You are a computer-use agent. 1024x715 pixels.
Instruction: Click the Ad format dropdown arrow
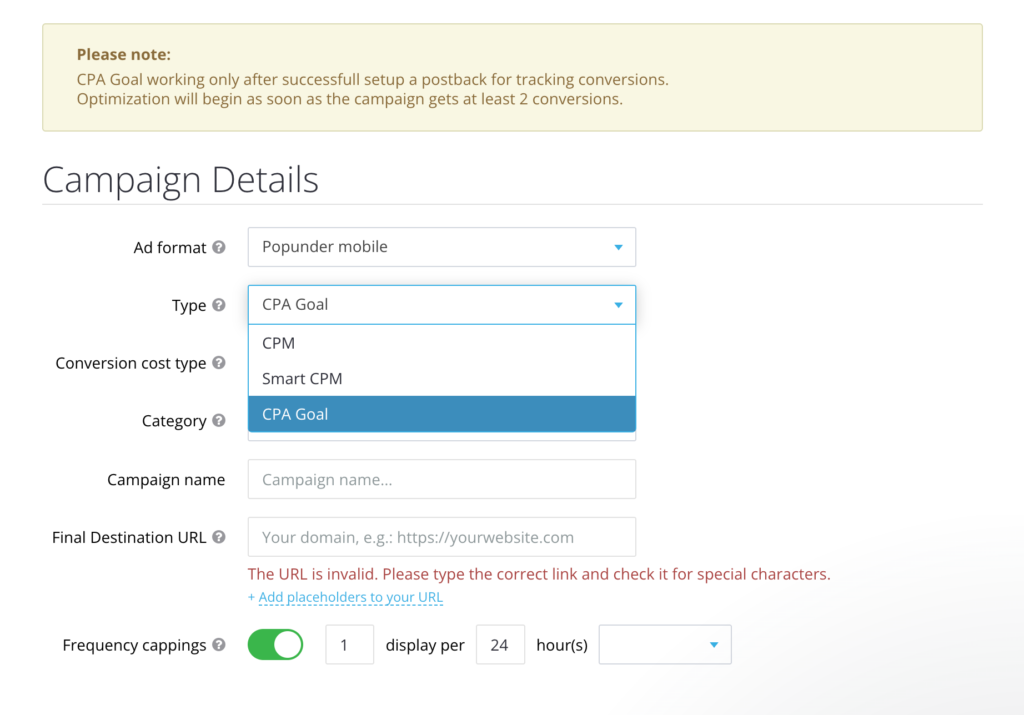(x=618, y=247)
